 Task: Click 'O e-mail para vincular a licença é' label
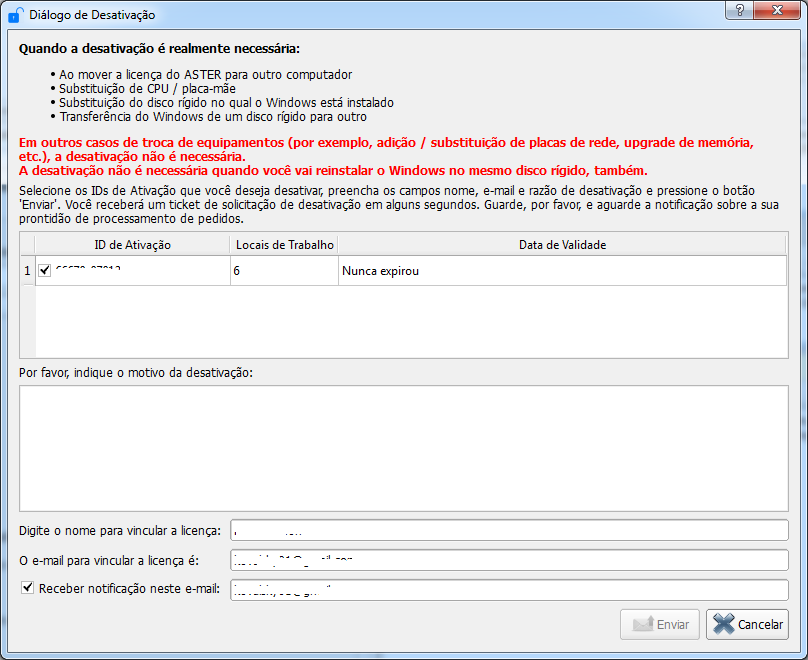click(109, 561)
